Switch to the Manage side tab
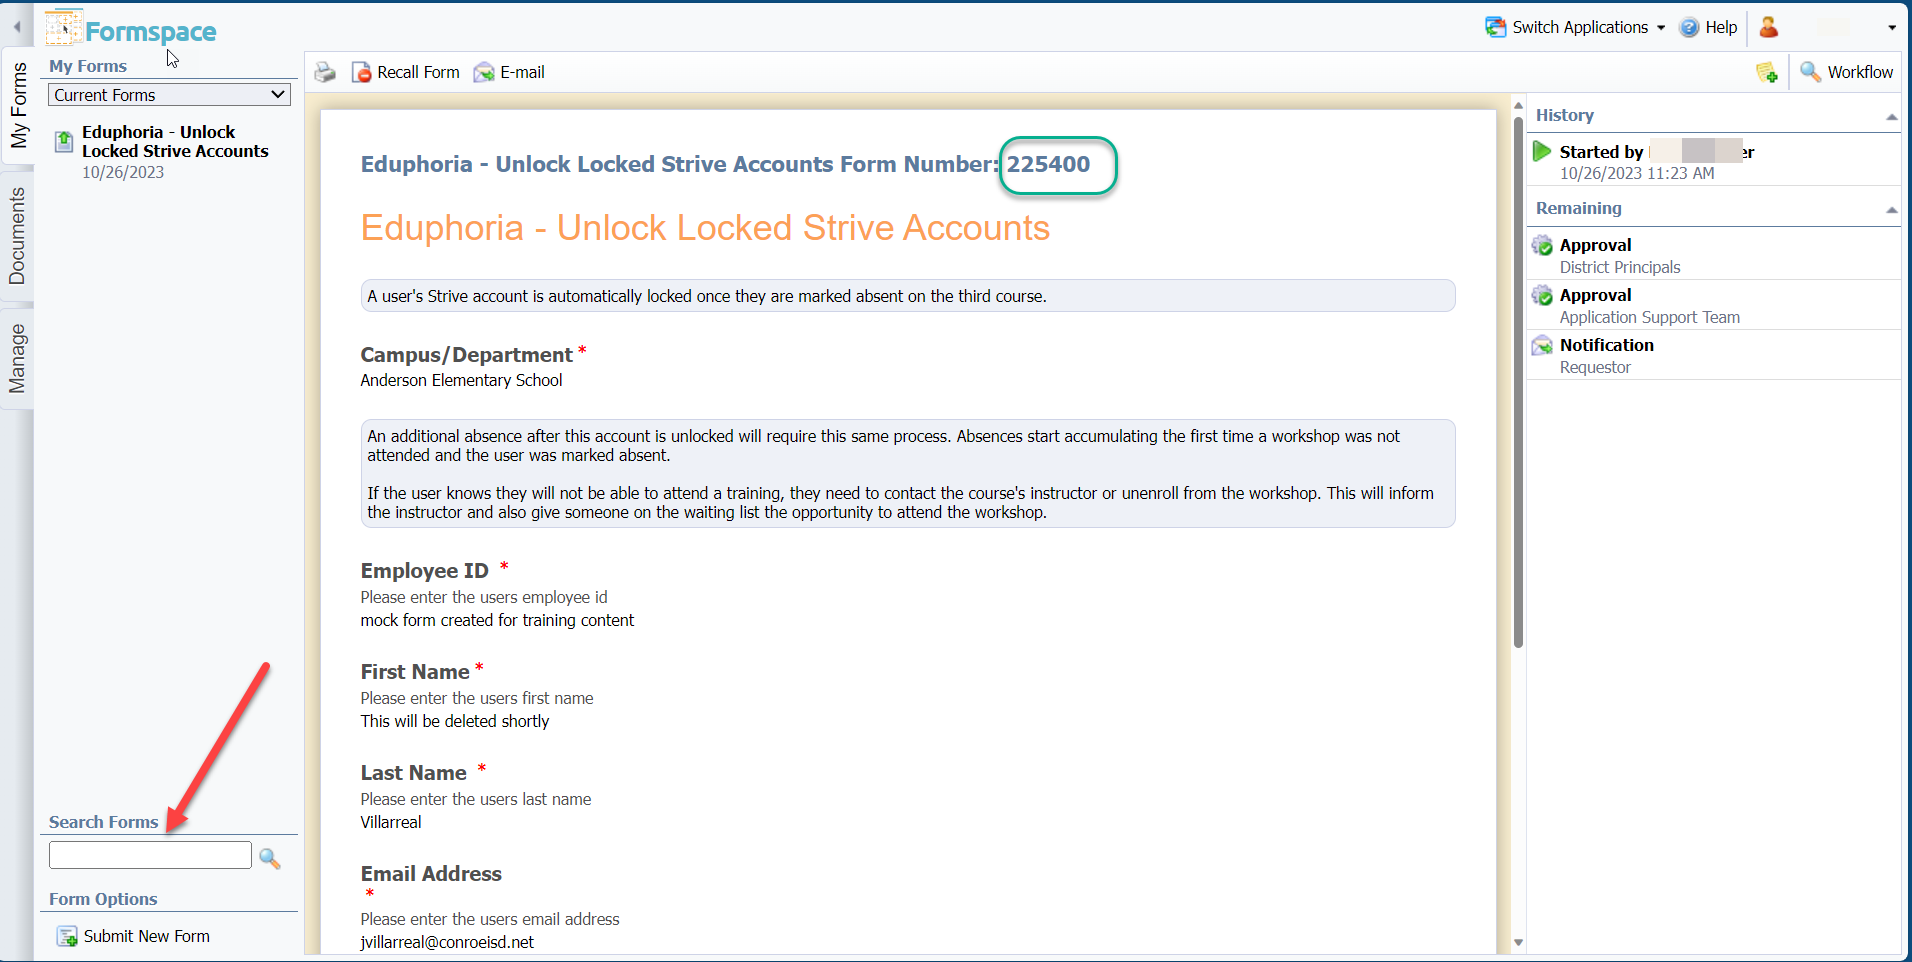Image resolution: width=1912 pixels, height=962 pixels. 17,358
